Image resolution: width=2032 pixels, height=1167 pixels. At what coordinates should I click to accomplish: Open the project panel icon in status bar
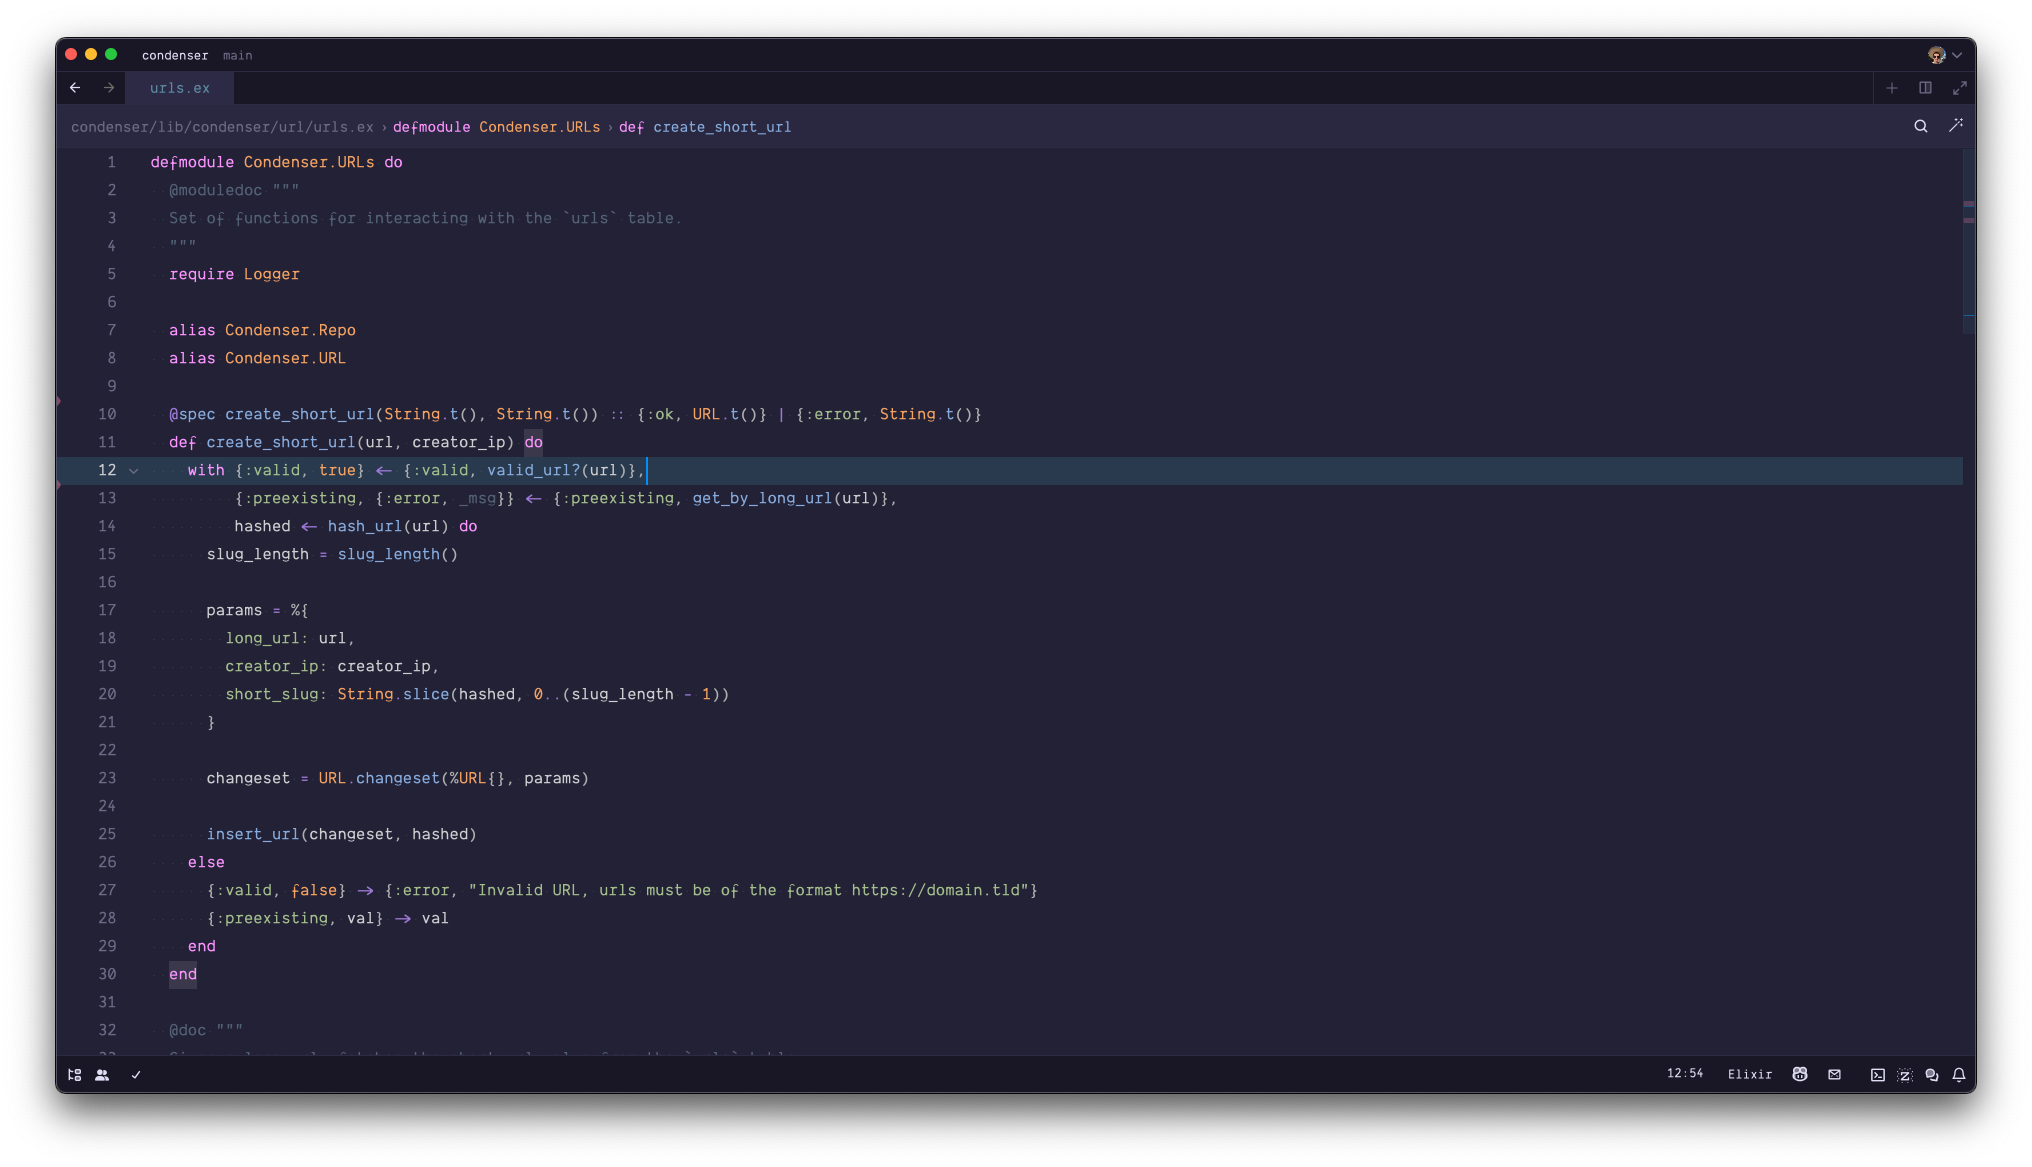(x=74, y=1075)
